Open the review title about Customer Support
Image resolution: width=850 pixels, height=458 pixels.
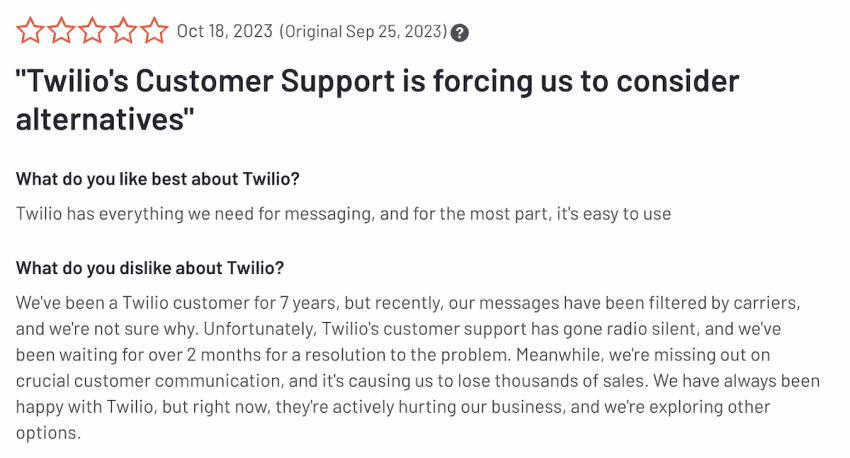pos(377,100)
